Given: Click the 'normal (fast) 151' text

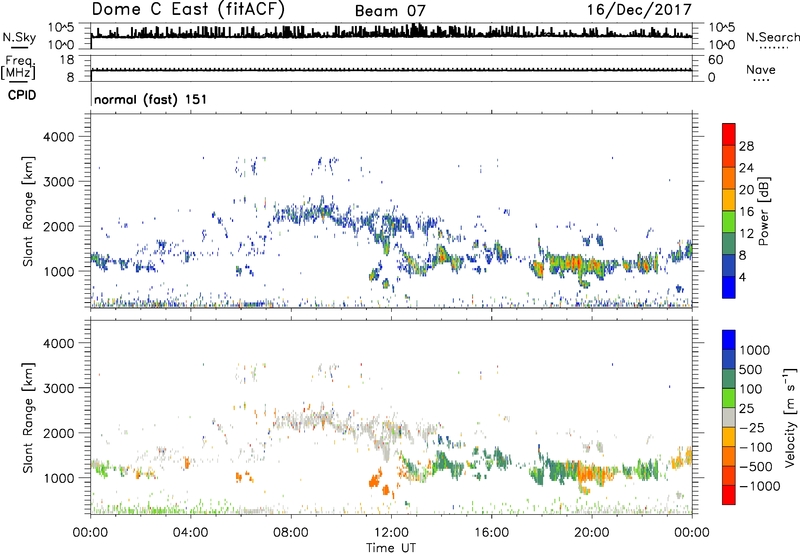Looking at the screenshot, I should [x=151, y=99].
